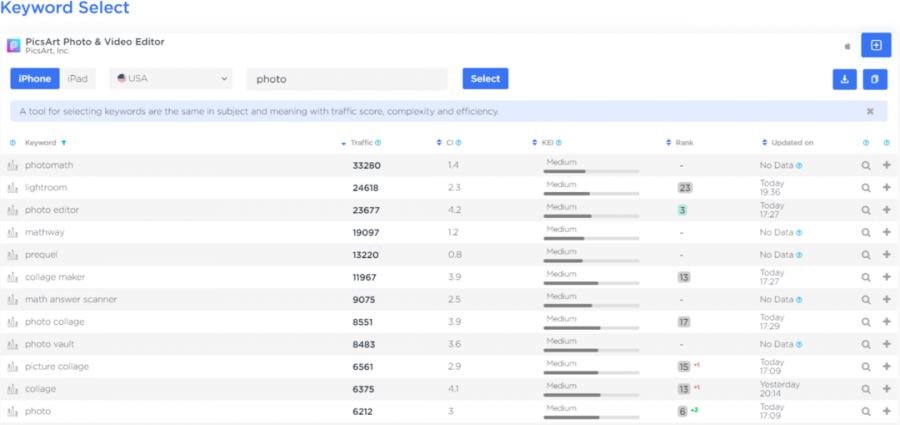Viewport: 900px width, 425px height.
Task: Add collage maker keyword with plus icon
Action: pyautogui.click(x=886, y=277)
